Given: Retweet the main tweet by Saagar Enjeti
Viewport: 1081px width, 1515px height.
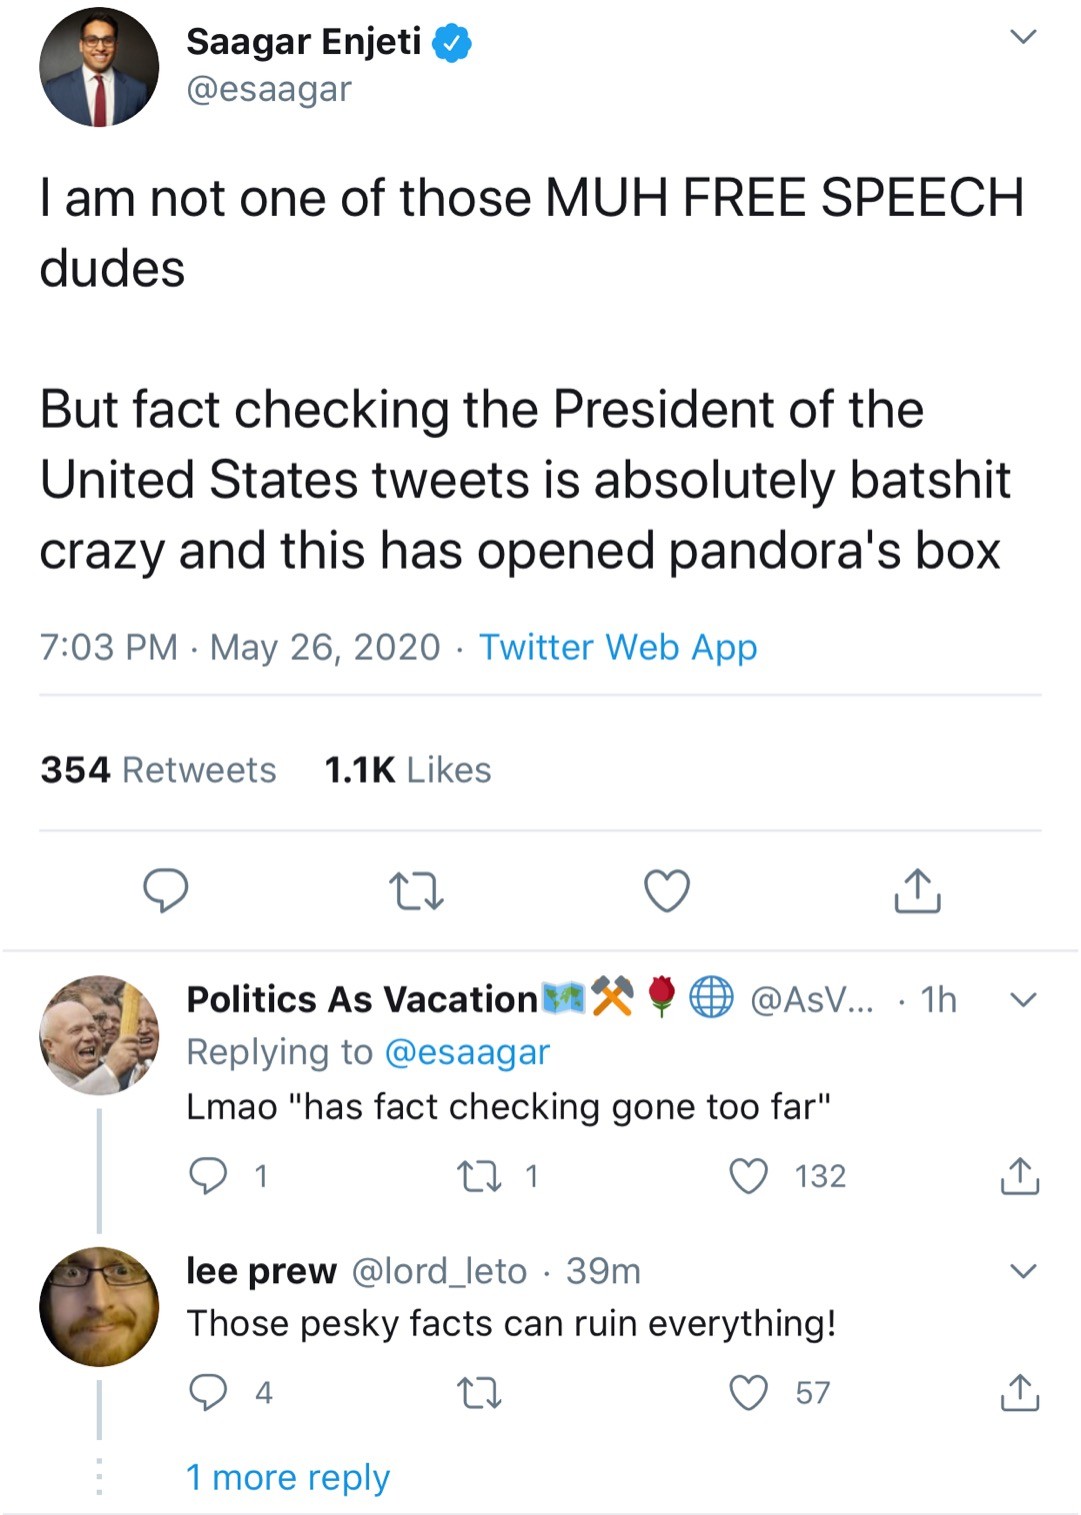Looking at the screenshot, I should pos(416,890).
